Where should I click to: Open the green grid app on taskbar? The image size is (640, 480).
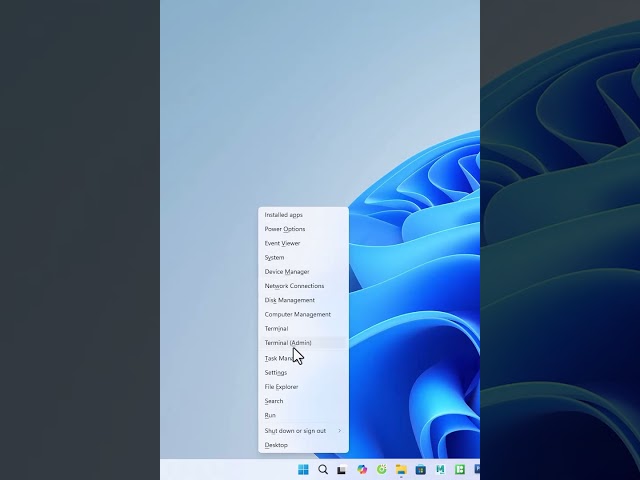click(460, 469)
